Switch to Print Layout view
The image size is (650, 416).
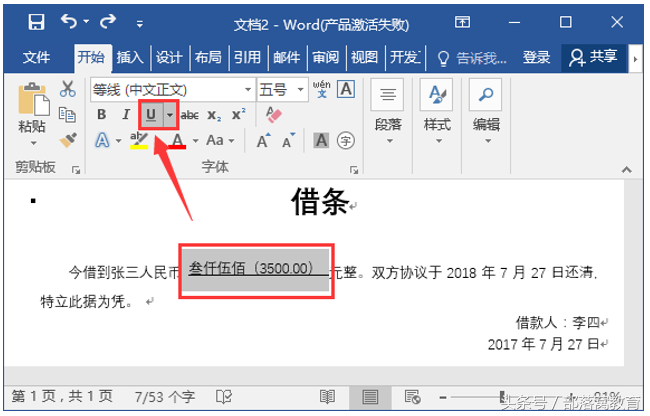pyautogui.click(x=370, y=397)
